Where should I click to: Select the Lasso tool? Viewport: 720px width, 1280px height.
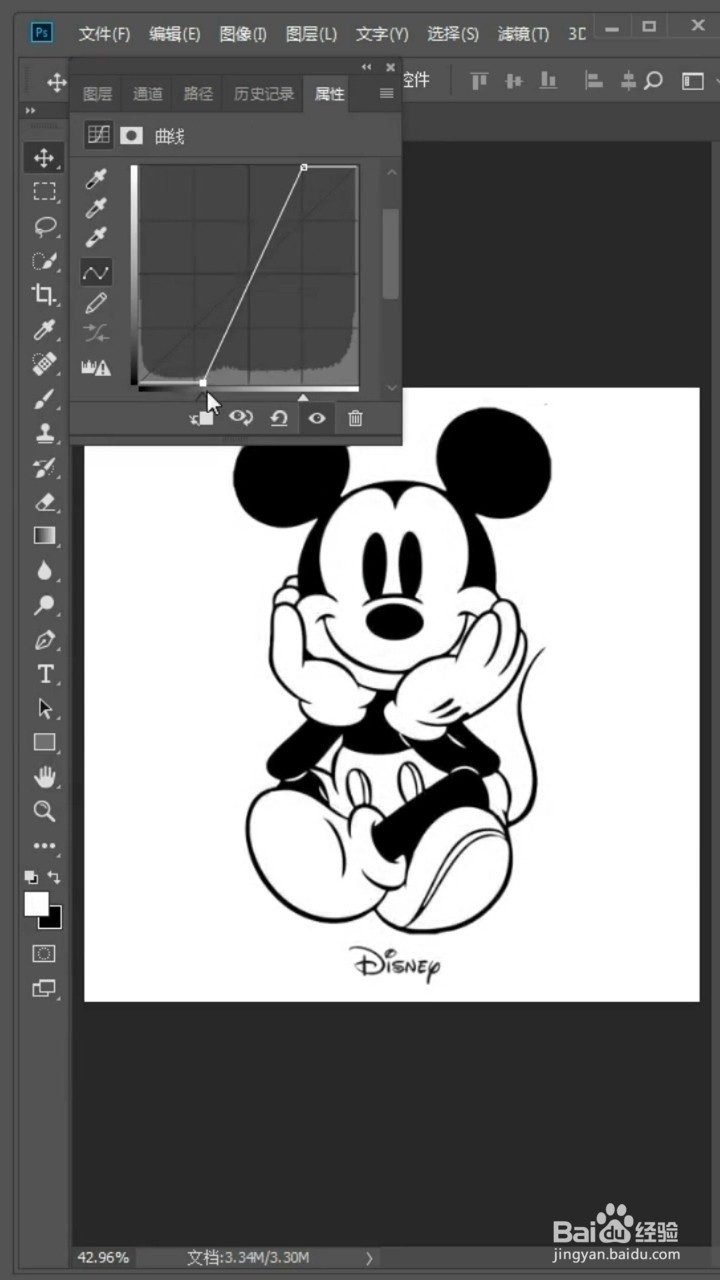point(44,227)
